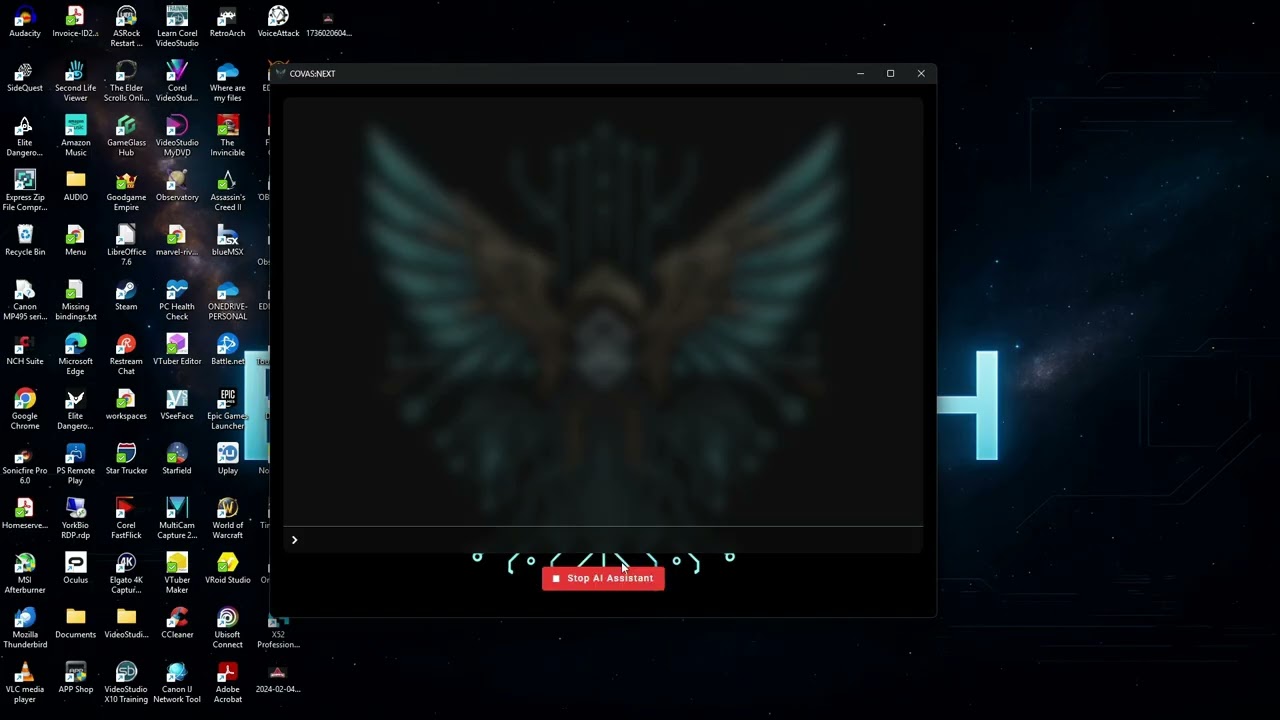Minimize the COVAS:NEXT window
1280x720 pixels.
[860, 73]
